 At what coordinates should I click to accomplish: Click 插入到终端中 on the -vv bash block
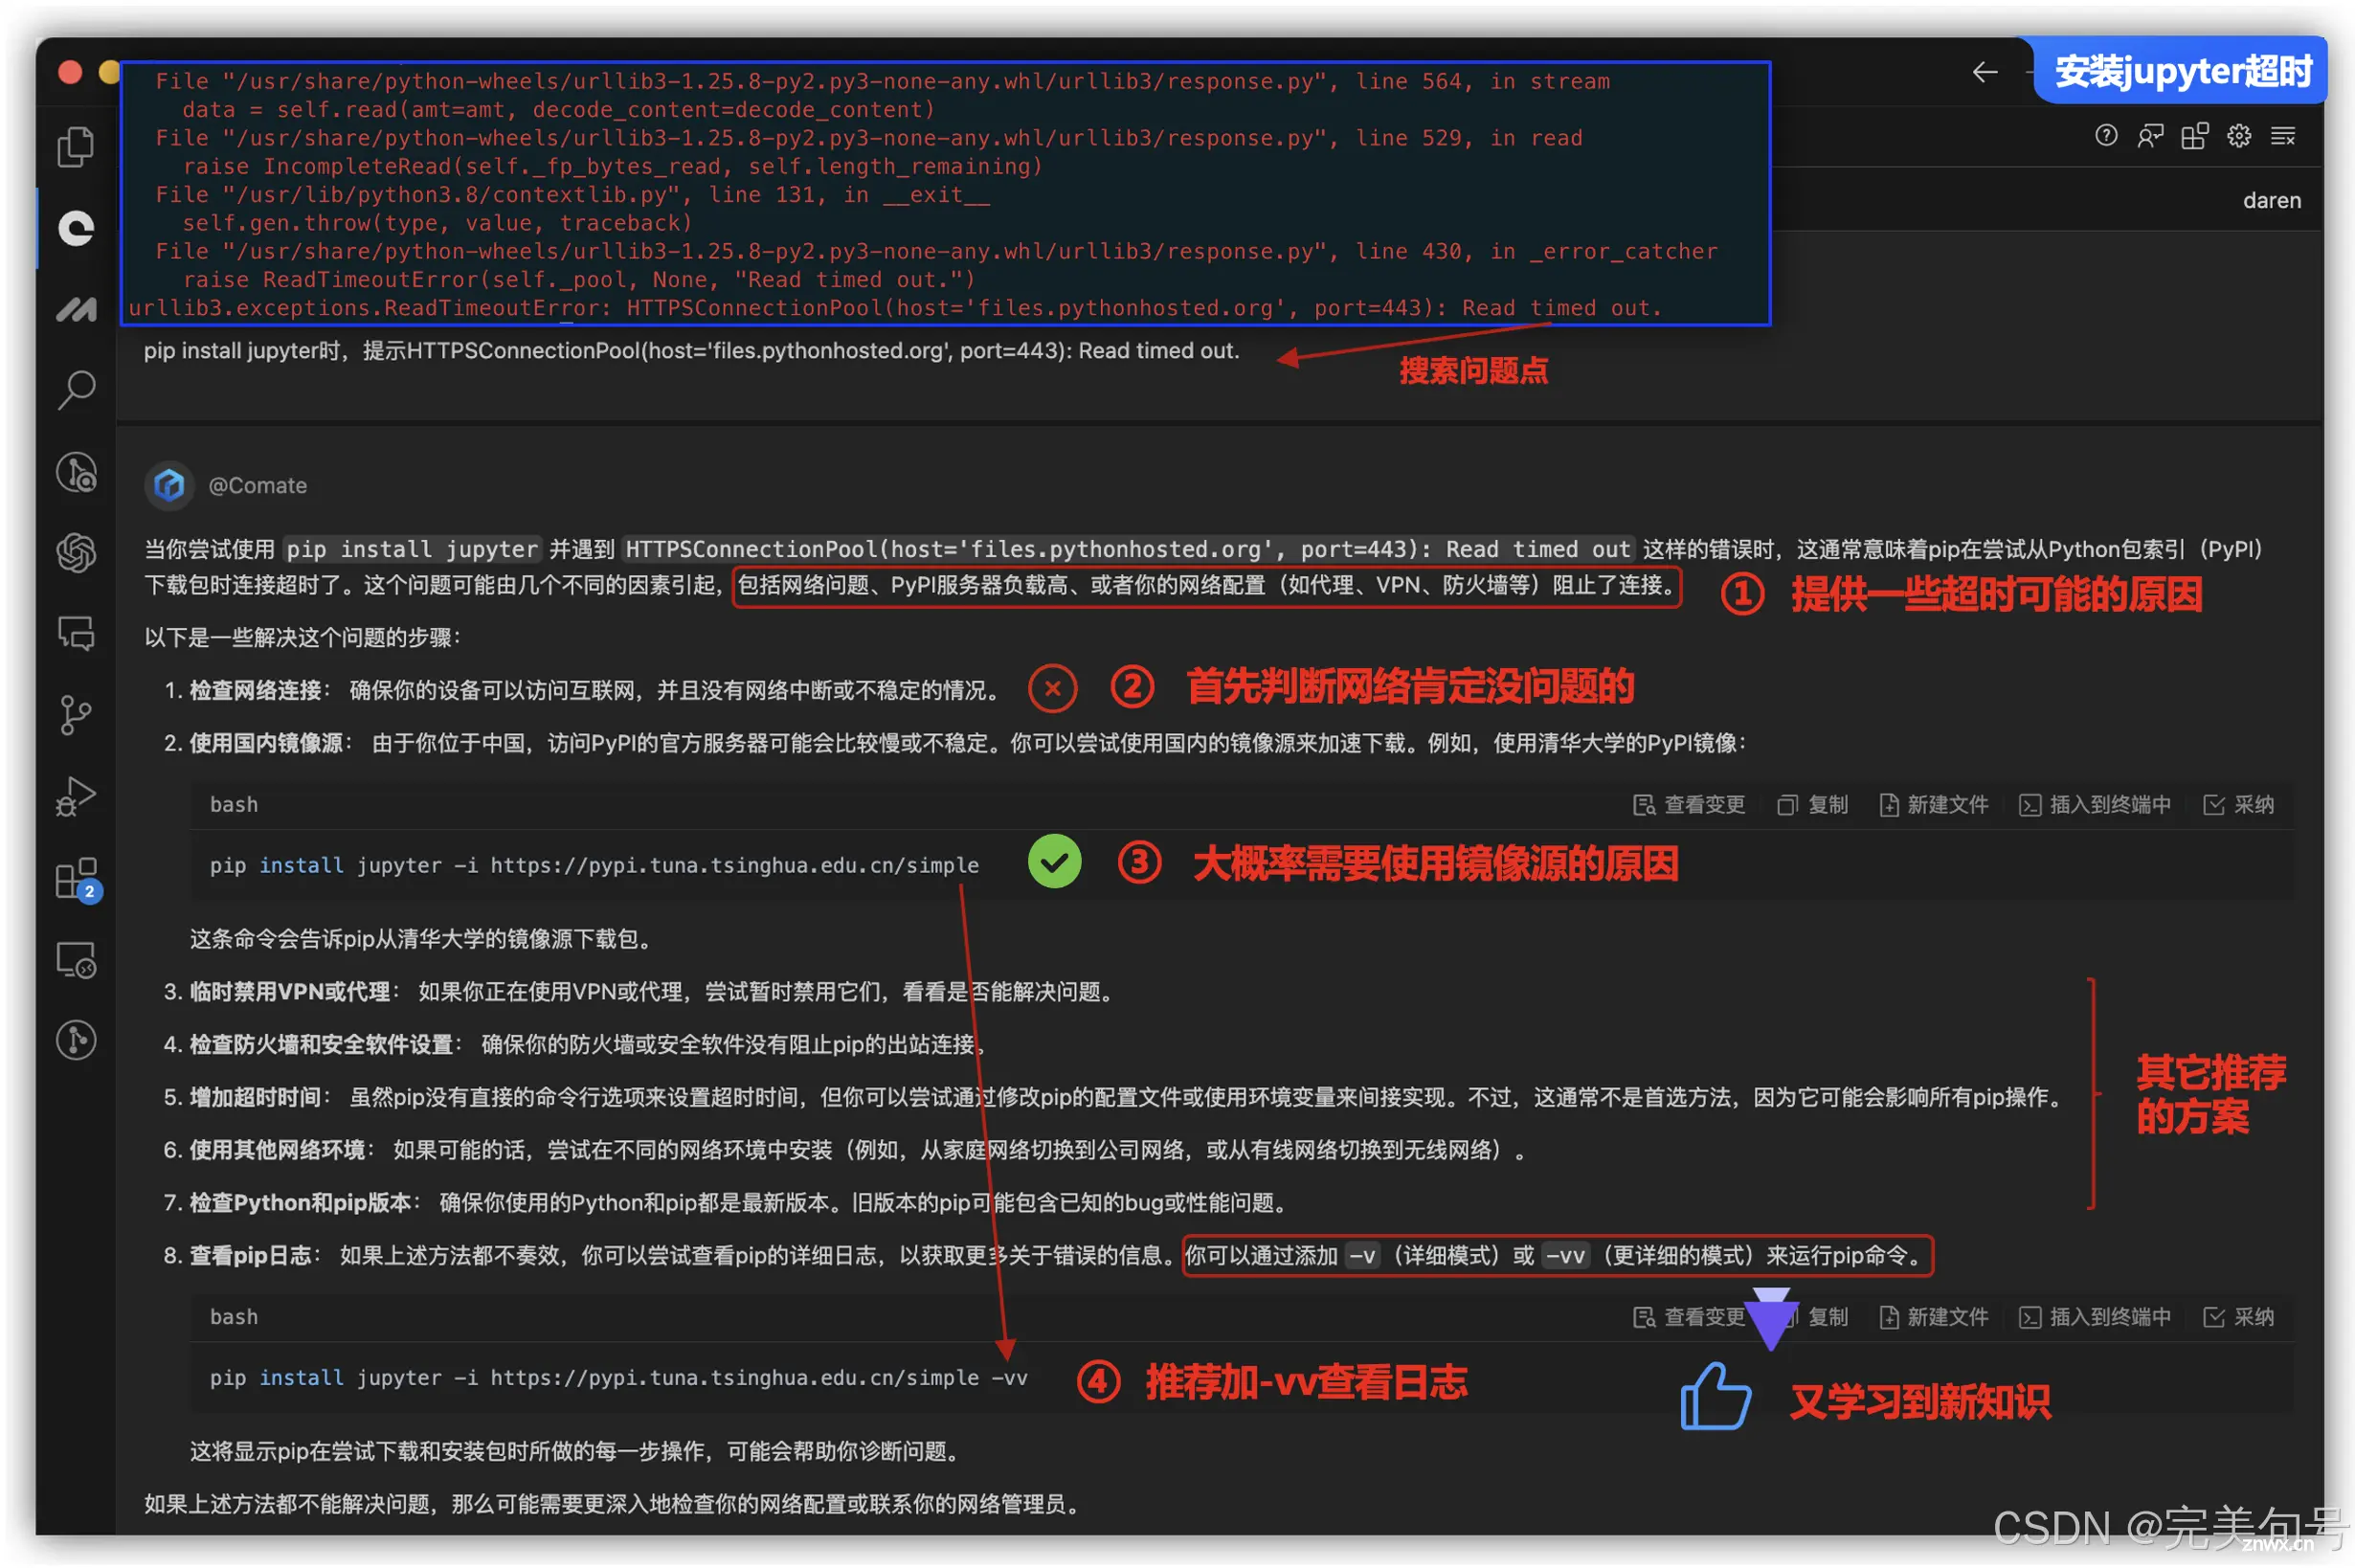pos(2095,1317)
